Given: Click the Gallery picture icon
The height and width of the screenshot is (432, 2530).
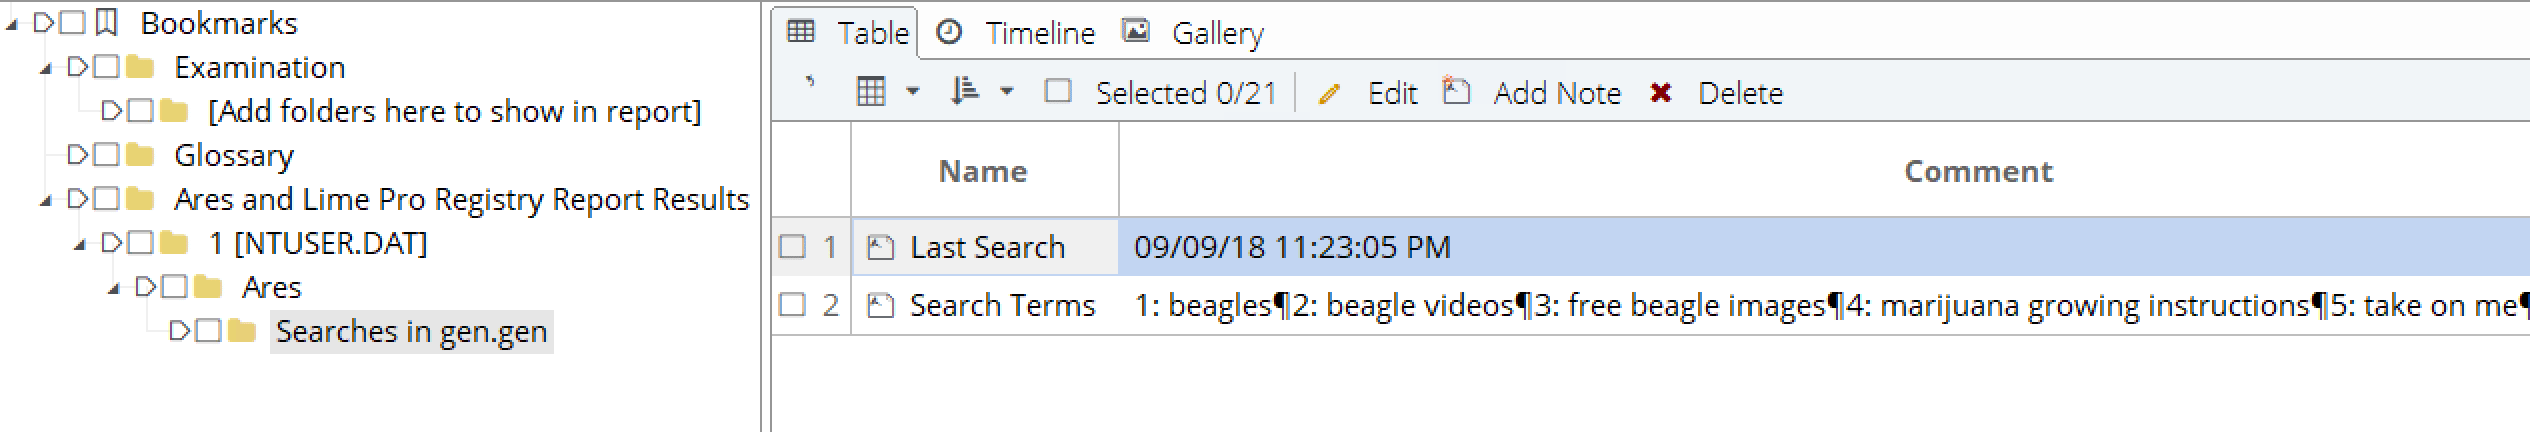Looking at the screenshot, I should tap(1135, 32).
